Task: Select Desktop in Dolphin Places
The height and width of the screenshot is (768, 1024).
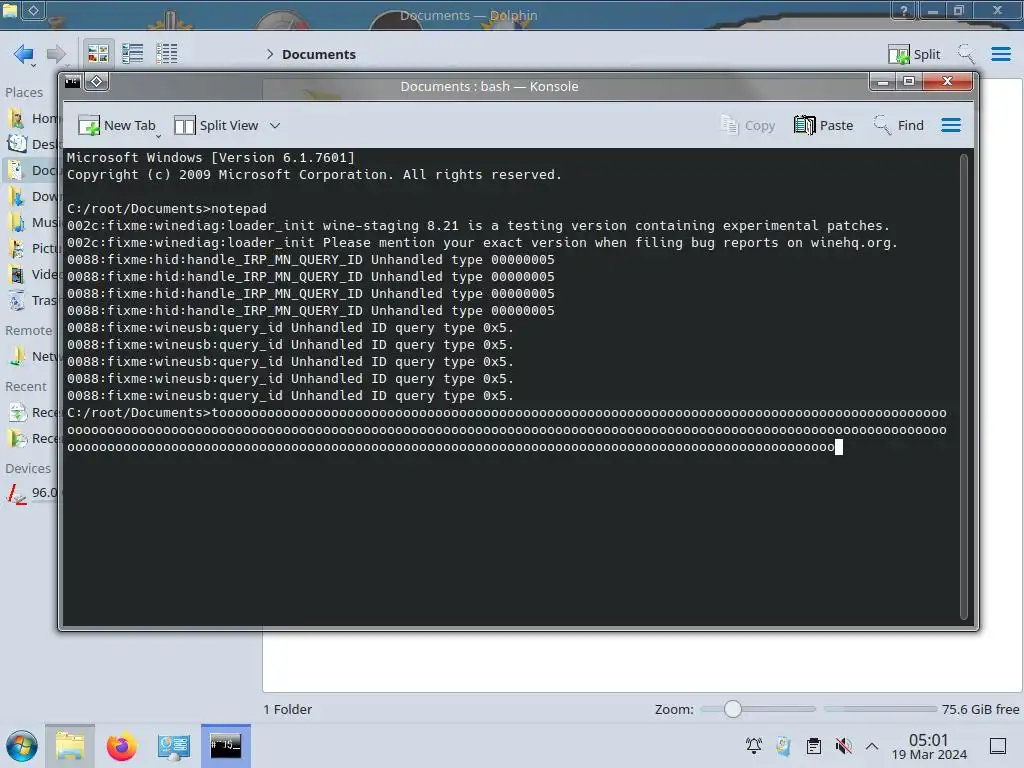Action: click(33, 144)
